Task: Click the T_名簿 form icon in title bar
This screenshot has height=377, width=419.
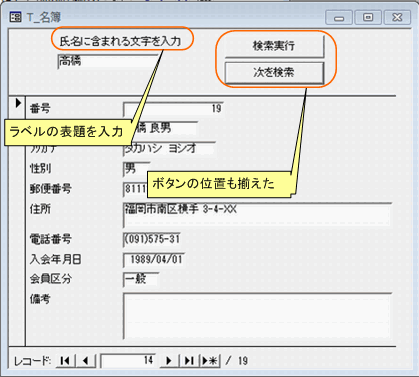Action: pyautogui.click(x=15, y=17)
